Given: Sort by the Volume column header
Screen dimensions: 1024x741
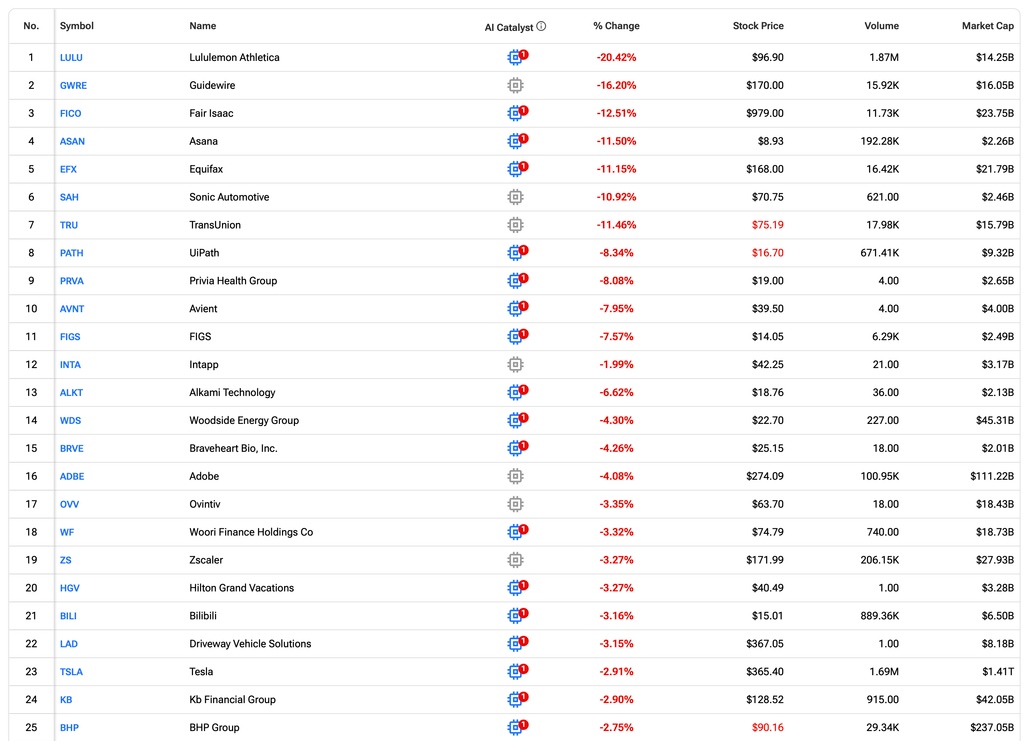Looking at the screenshot, I should pos(881,26).
